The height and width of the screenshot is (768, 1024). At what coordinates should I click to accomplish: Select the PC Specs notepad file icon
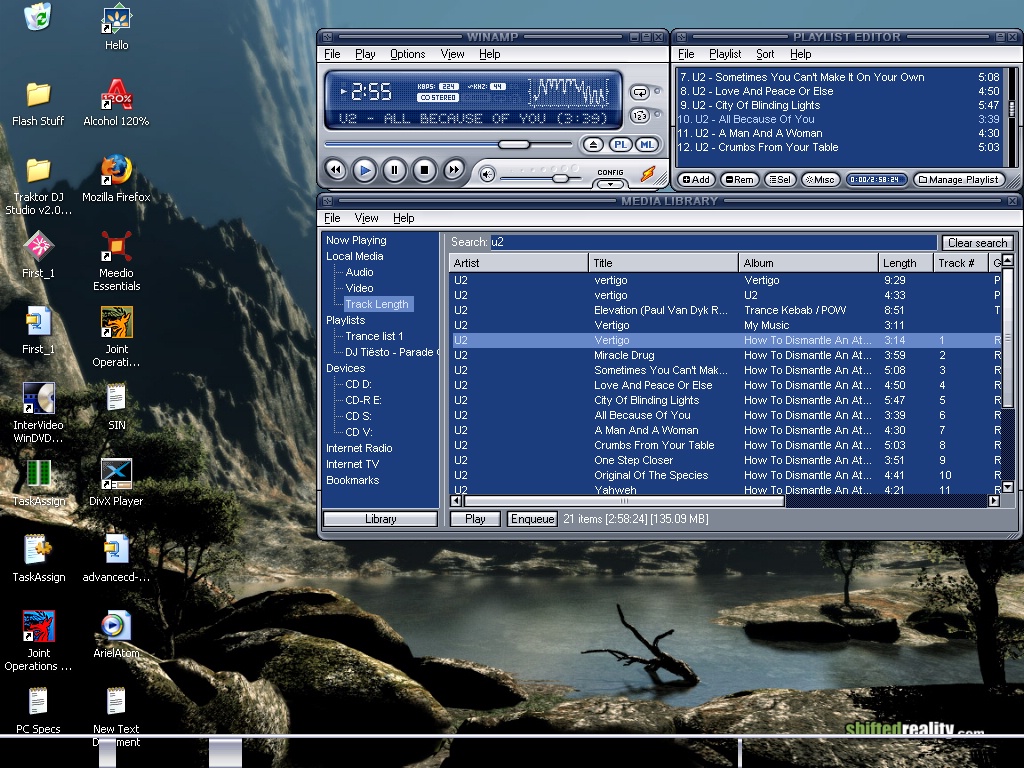tap(38, 711)
